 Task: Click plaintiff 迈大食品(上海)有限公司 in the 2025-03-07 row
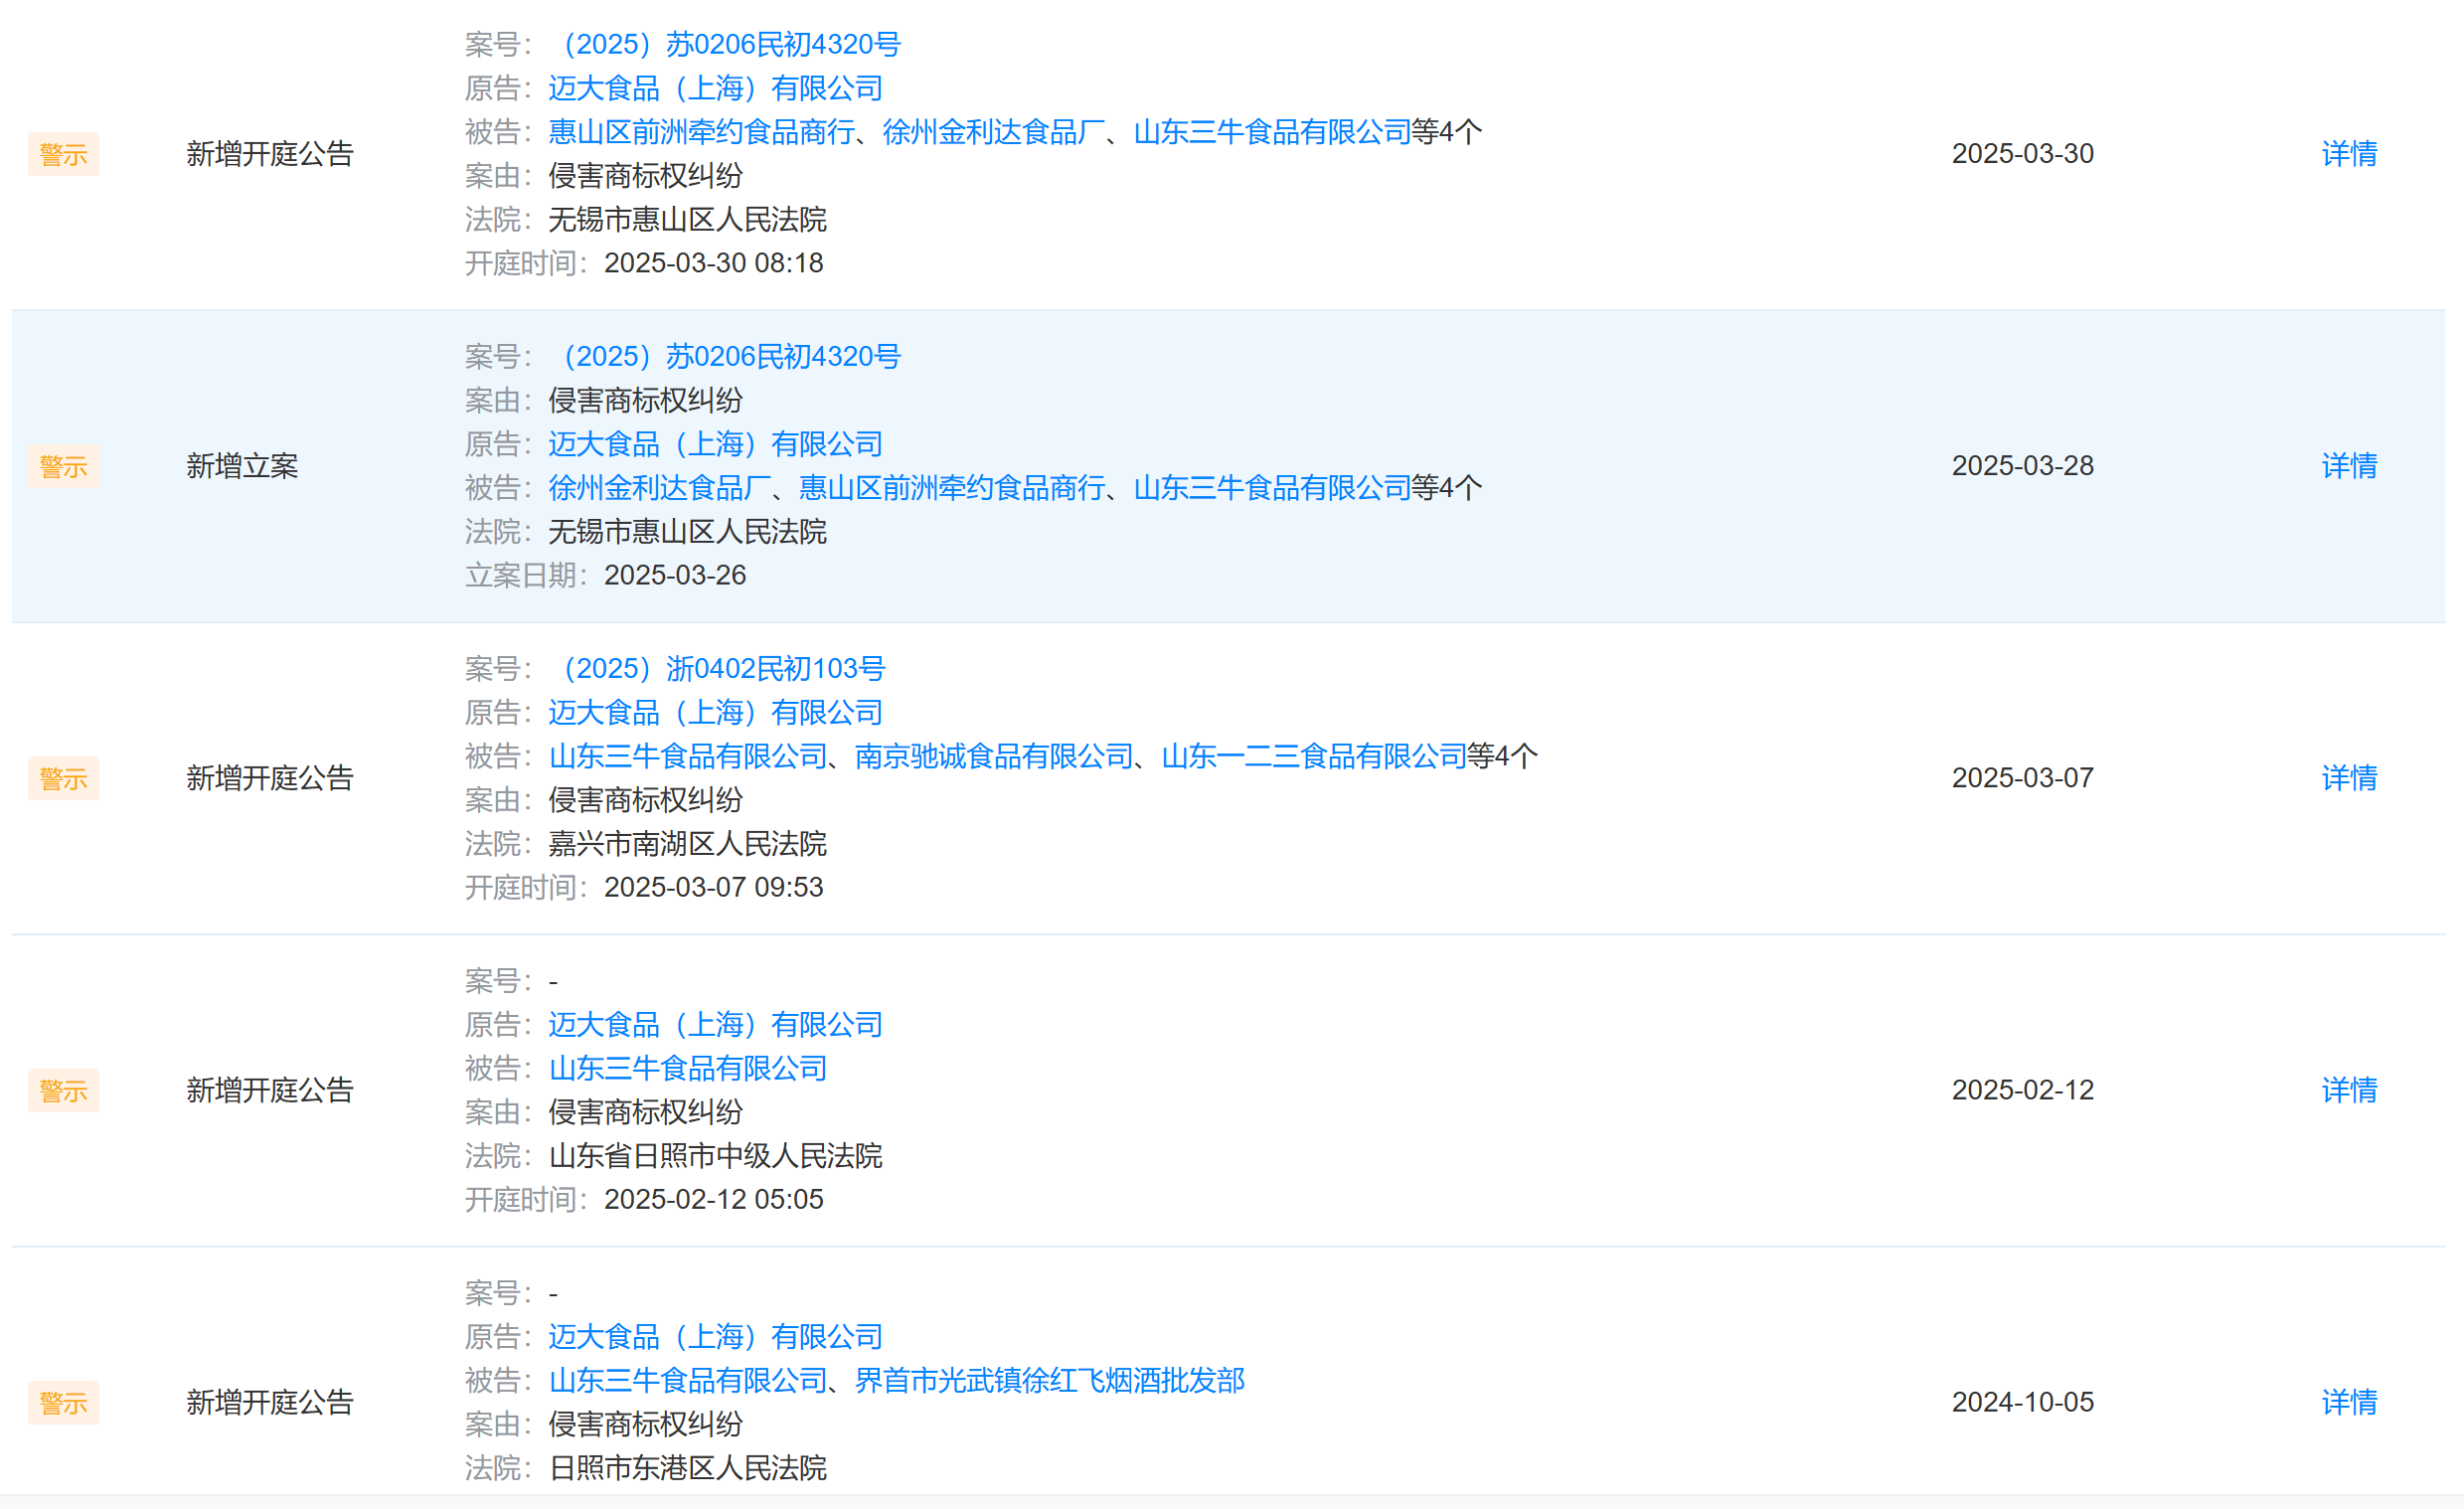[x=715, y=712]
